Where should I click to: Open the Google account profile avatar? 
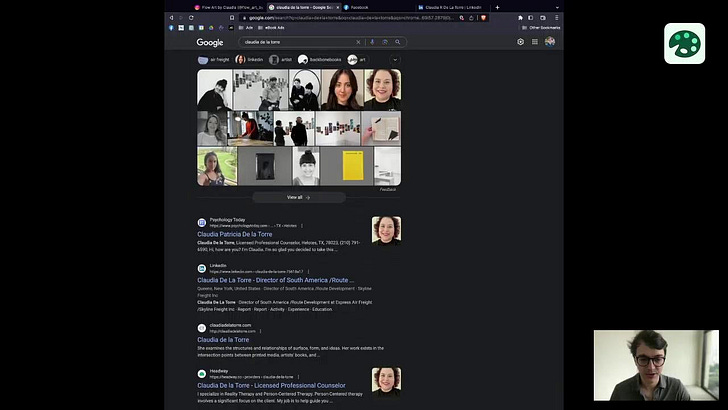click(550, 42)
